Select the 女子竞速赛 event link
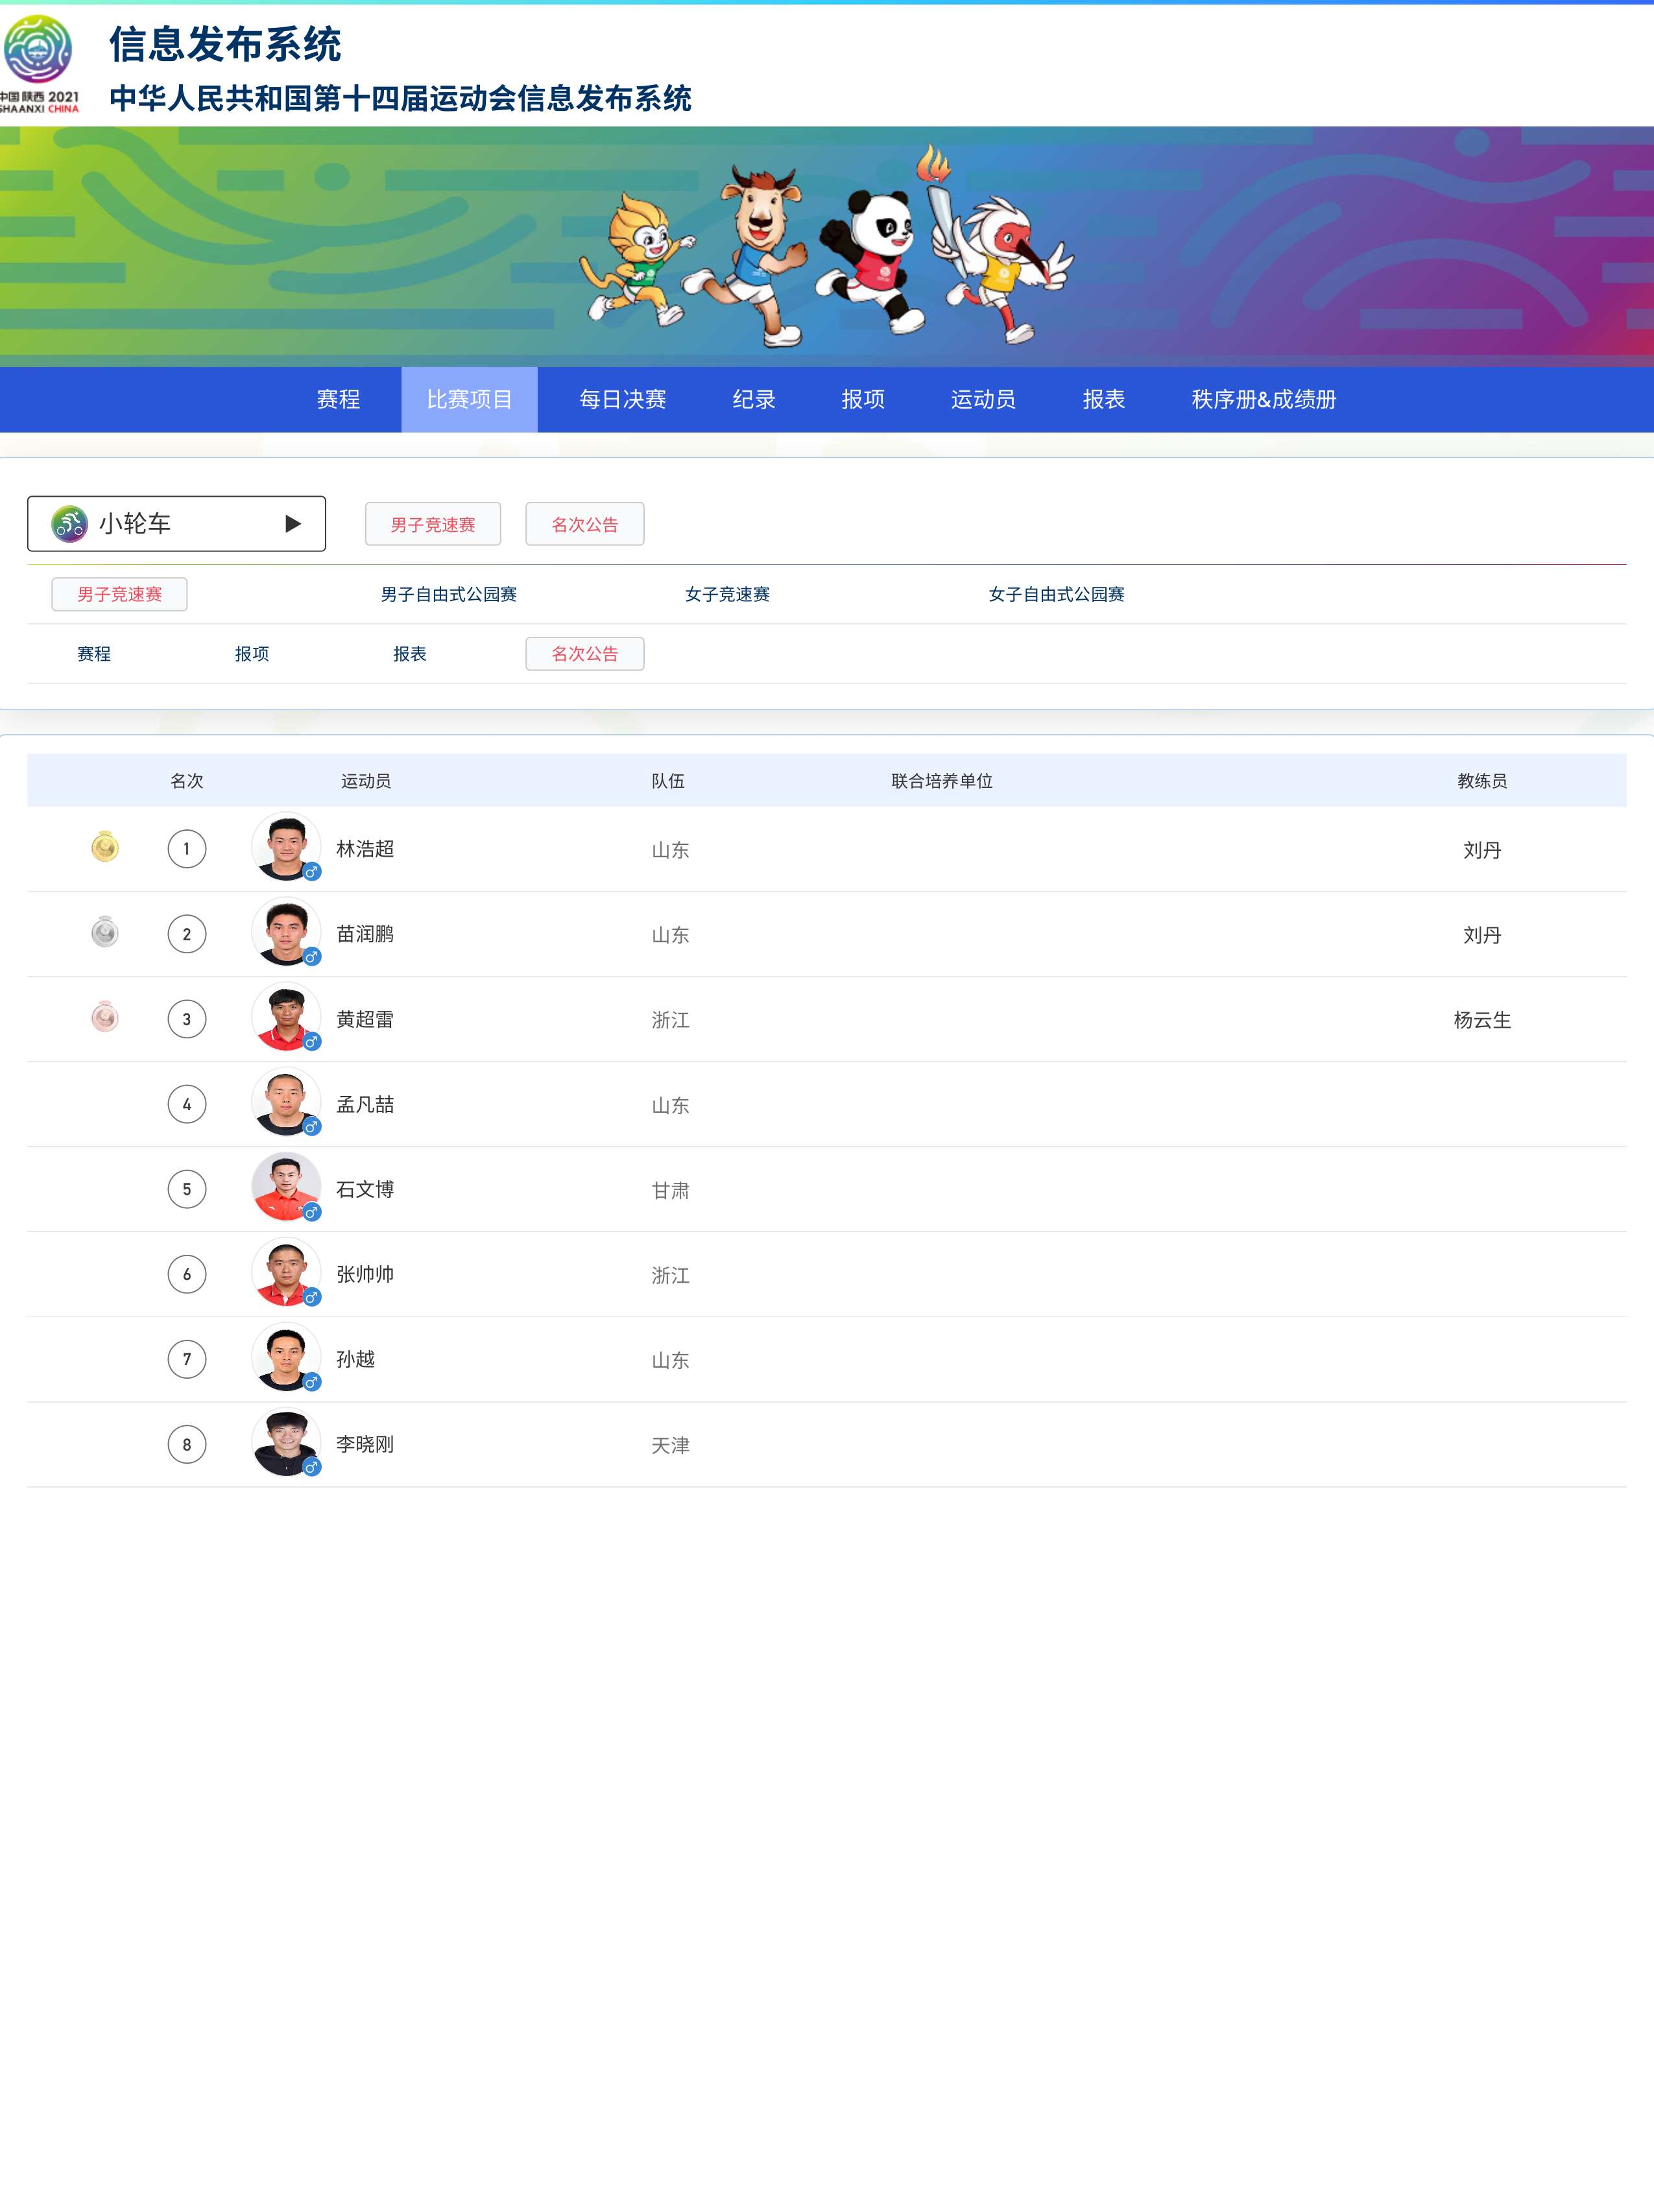Screen dimensions: 1654x2212 727,594
